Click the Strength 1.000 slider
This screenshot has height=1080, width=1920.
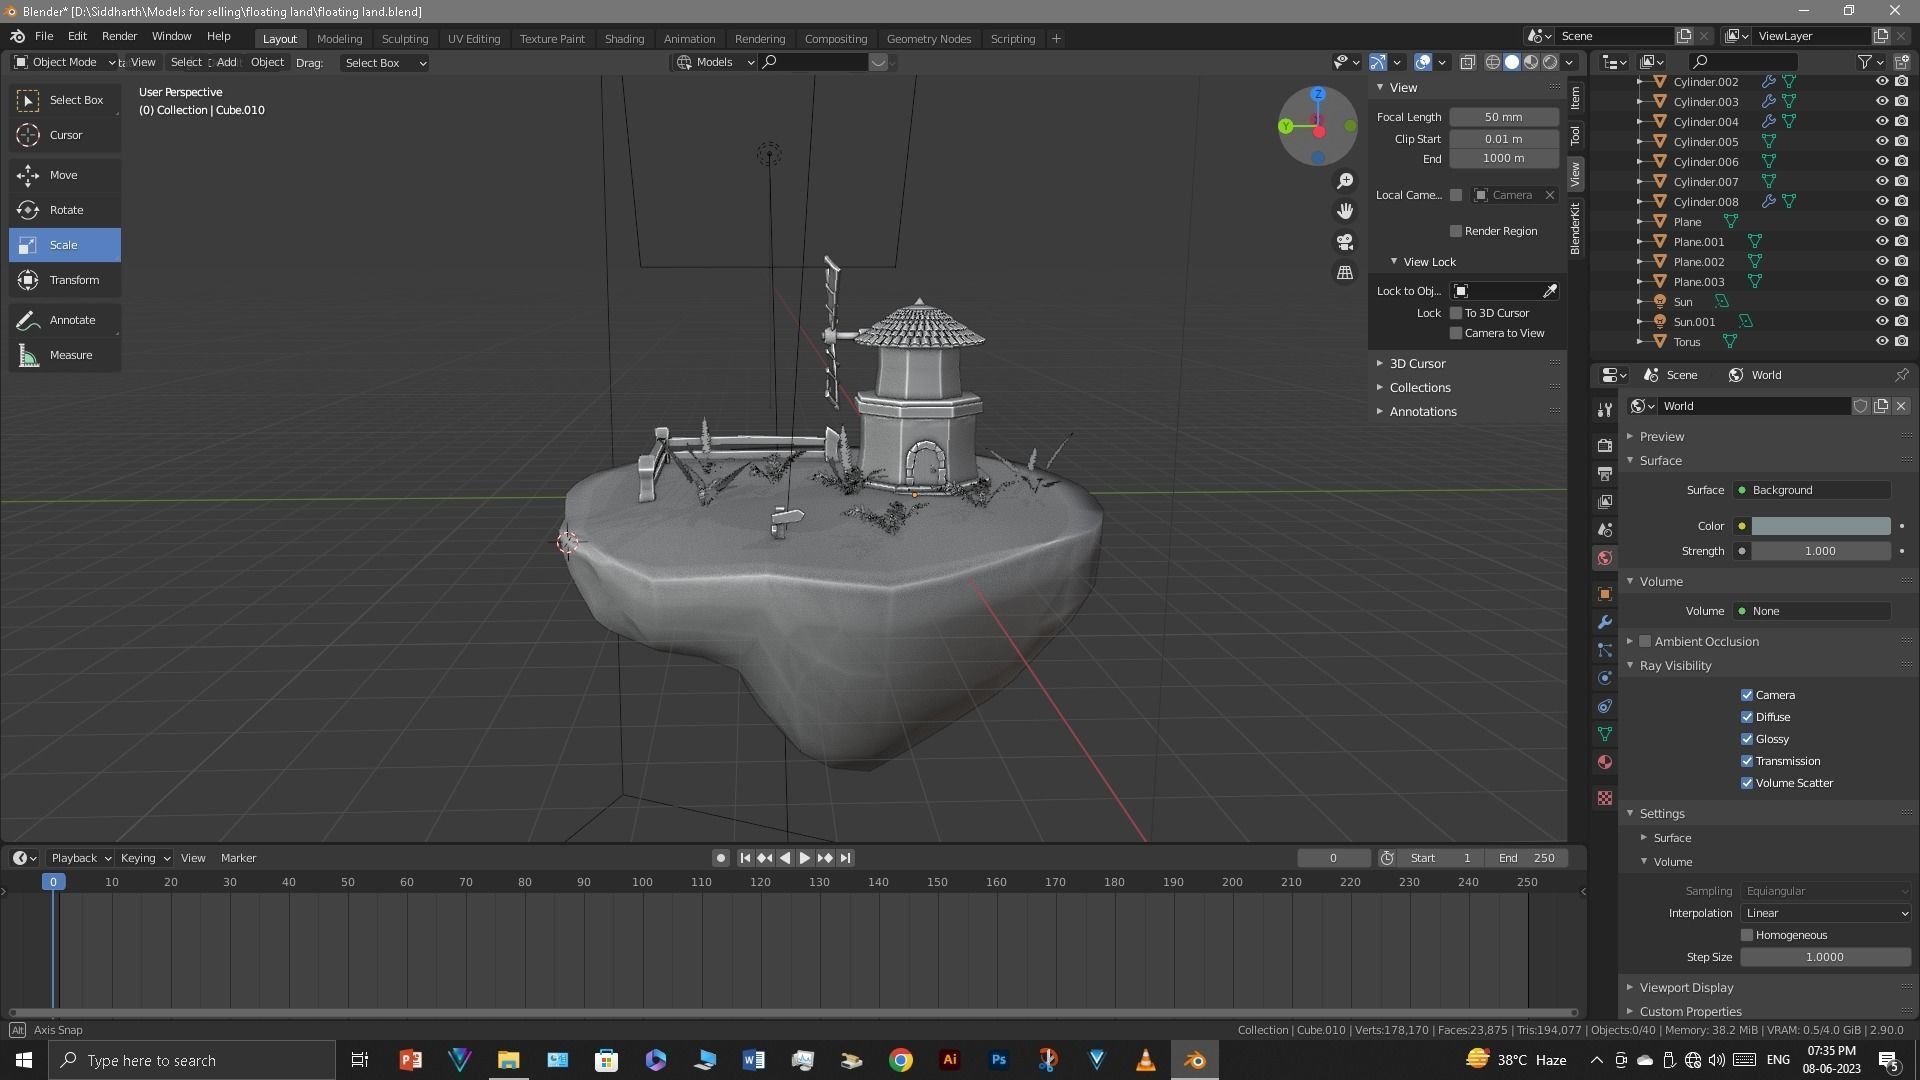(1820, 551)
